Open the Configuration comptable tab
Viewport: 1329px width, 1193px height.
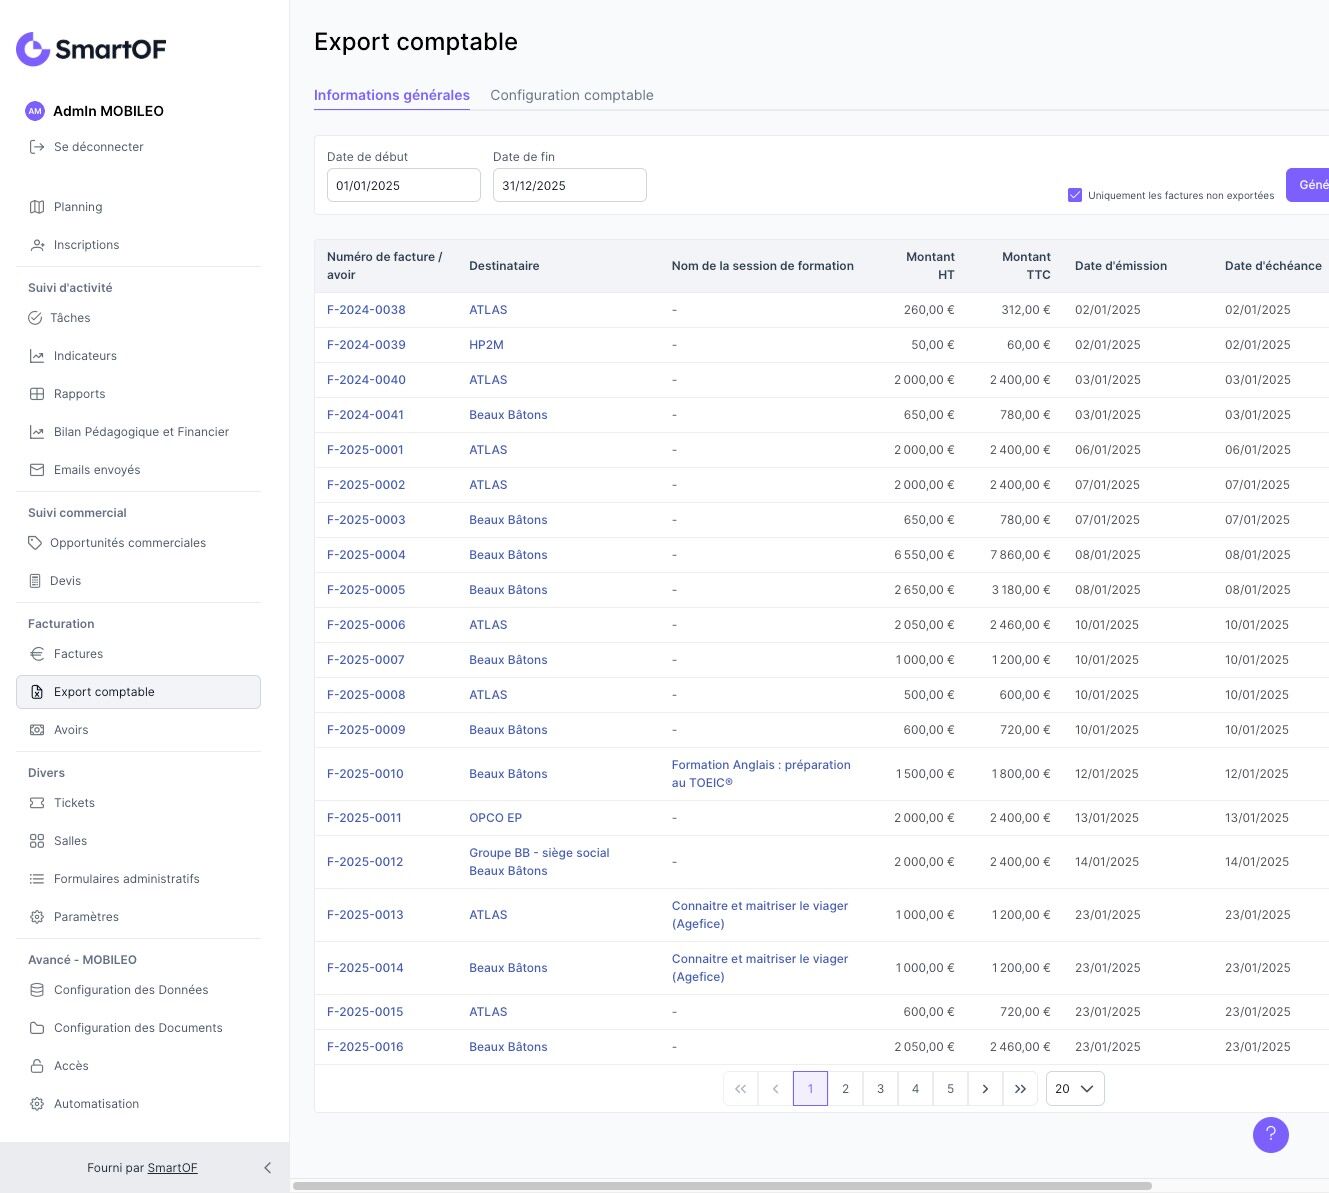572,95
